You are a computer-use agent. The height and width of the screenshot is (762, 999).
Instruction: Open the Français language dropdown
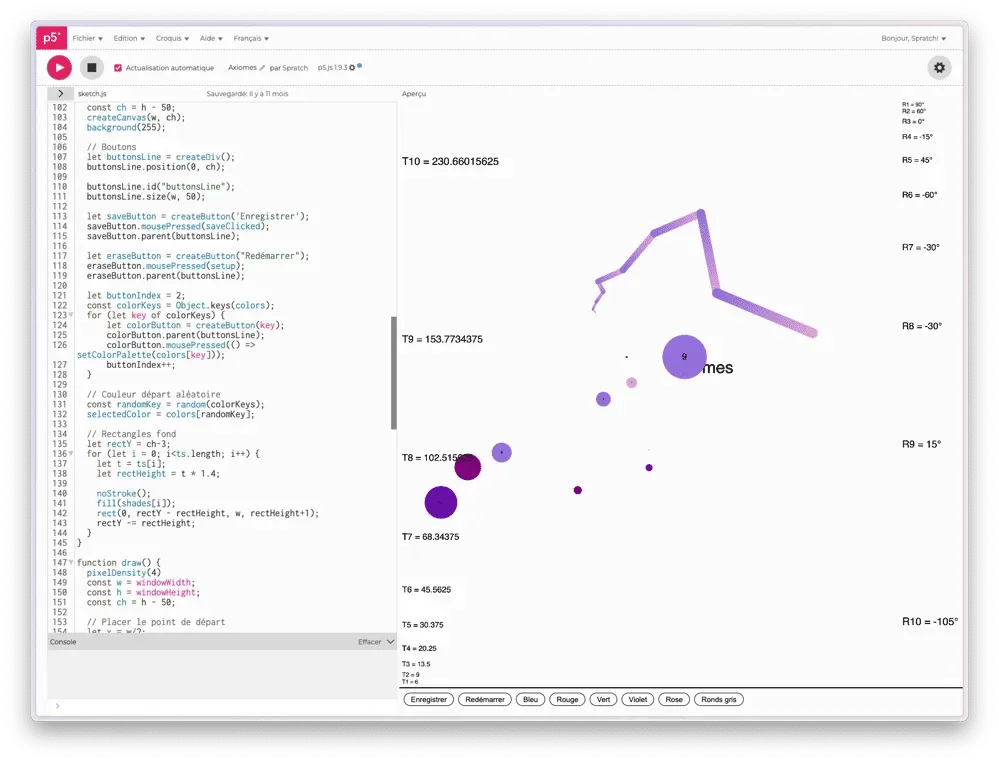(251, 38)
